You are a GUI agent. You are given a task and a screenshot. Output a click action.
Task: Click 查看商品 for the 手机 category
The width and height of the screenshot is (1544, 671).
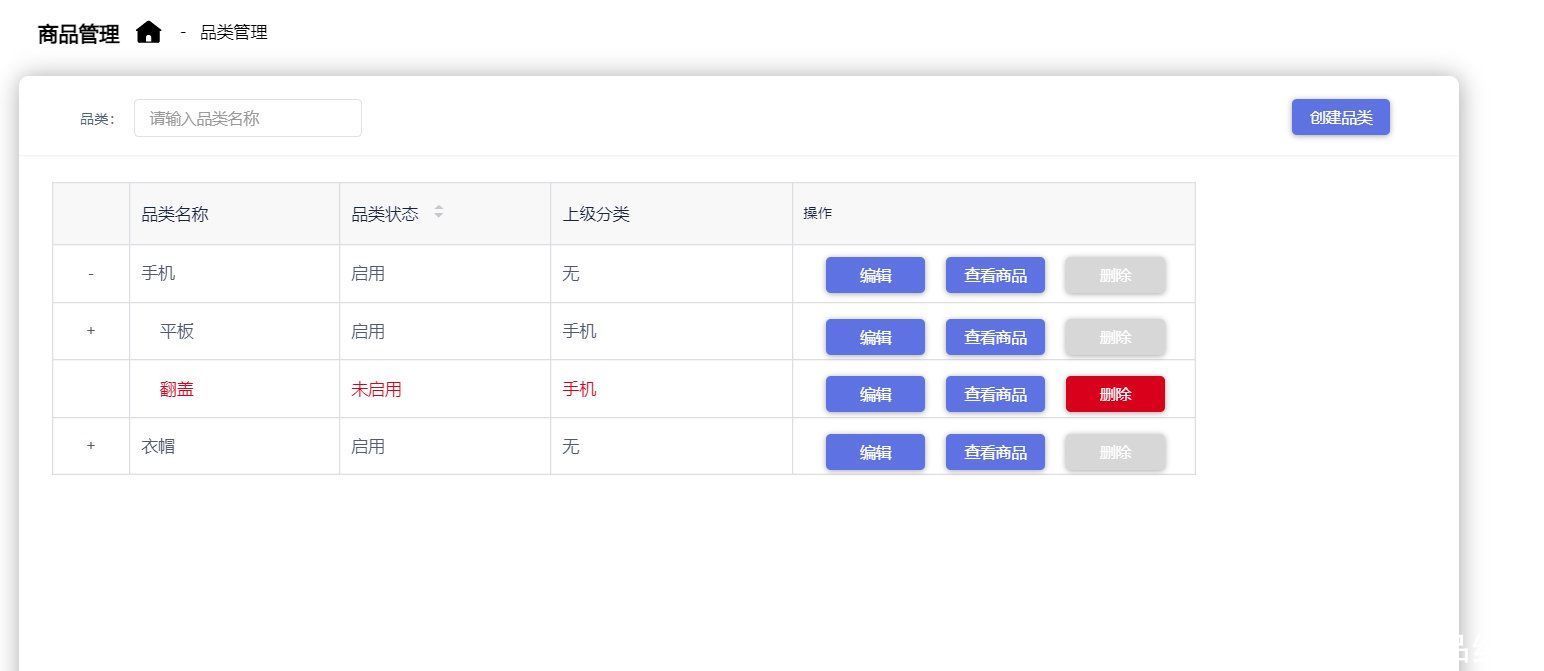click(x=994, y=275)
